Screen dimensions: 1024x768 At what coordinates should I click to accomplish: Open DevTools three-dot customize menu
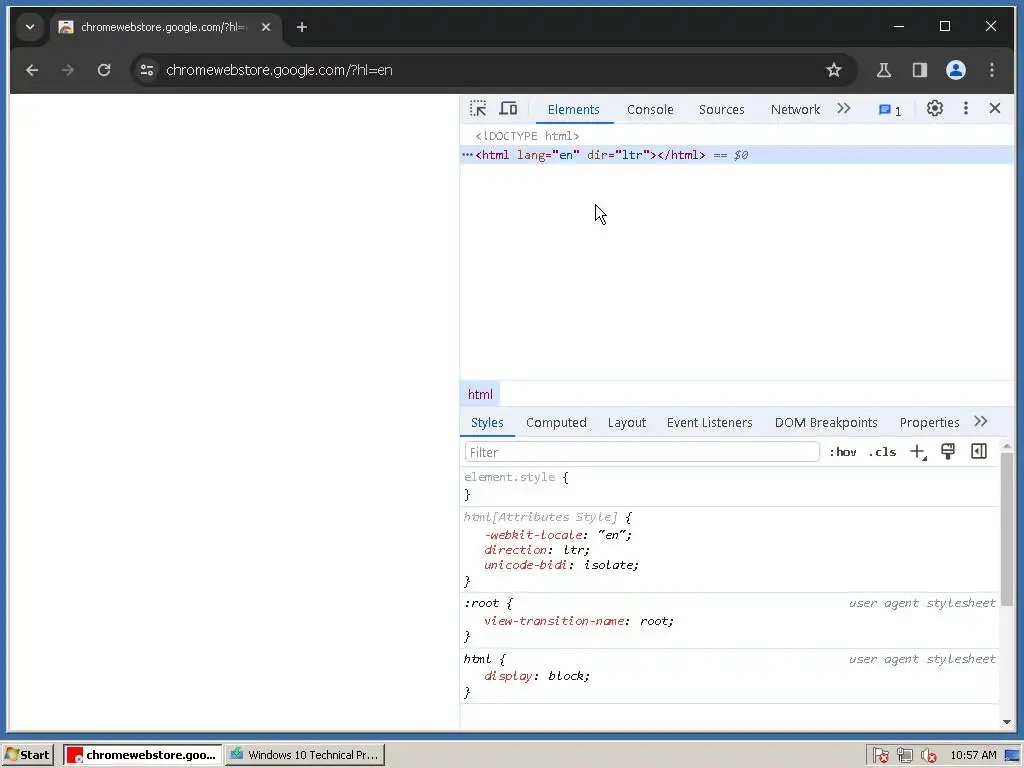click(x=966, y=108)
